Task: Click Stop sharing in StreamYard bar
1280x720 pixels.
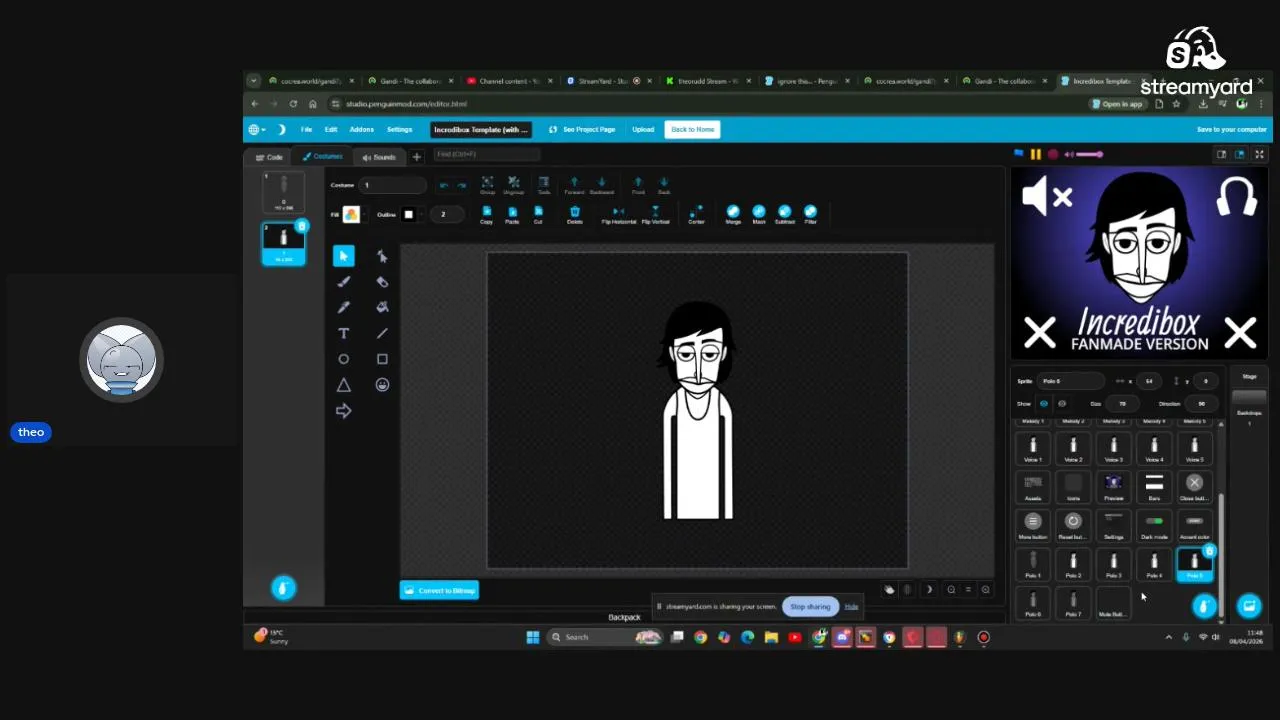Action: click(810, 607)
